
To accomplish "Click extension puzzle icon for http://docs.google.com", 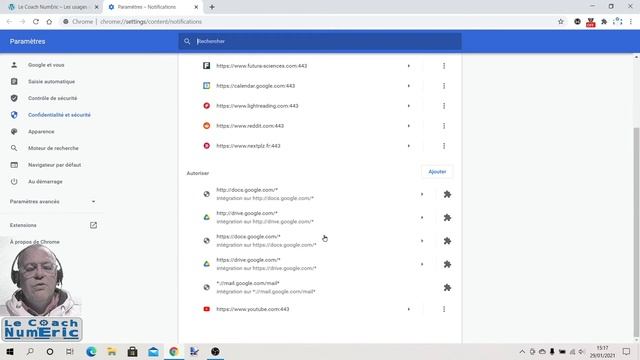I will pos(447,194).
